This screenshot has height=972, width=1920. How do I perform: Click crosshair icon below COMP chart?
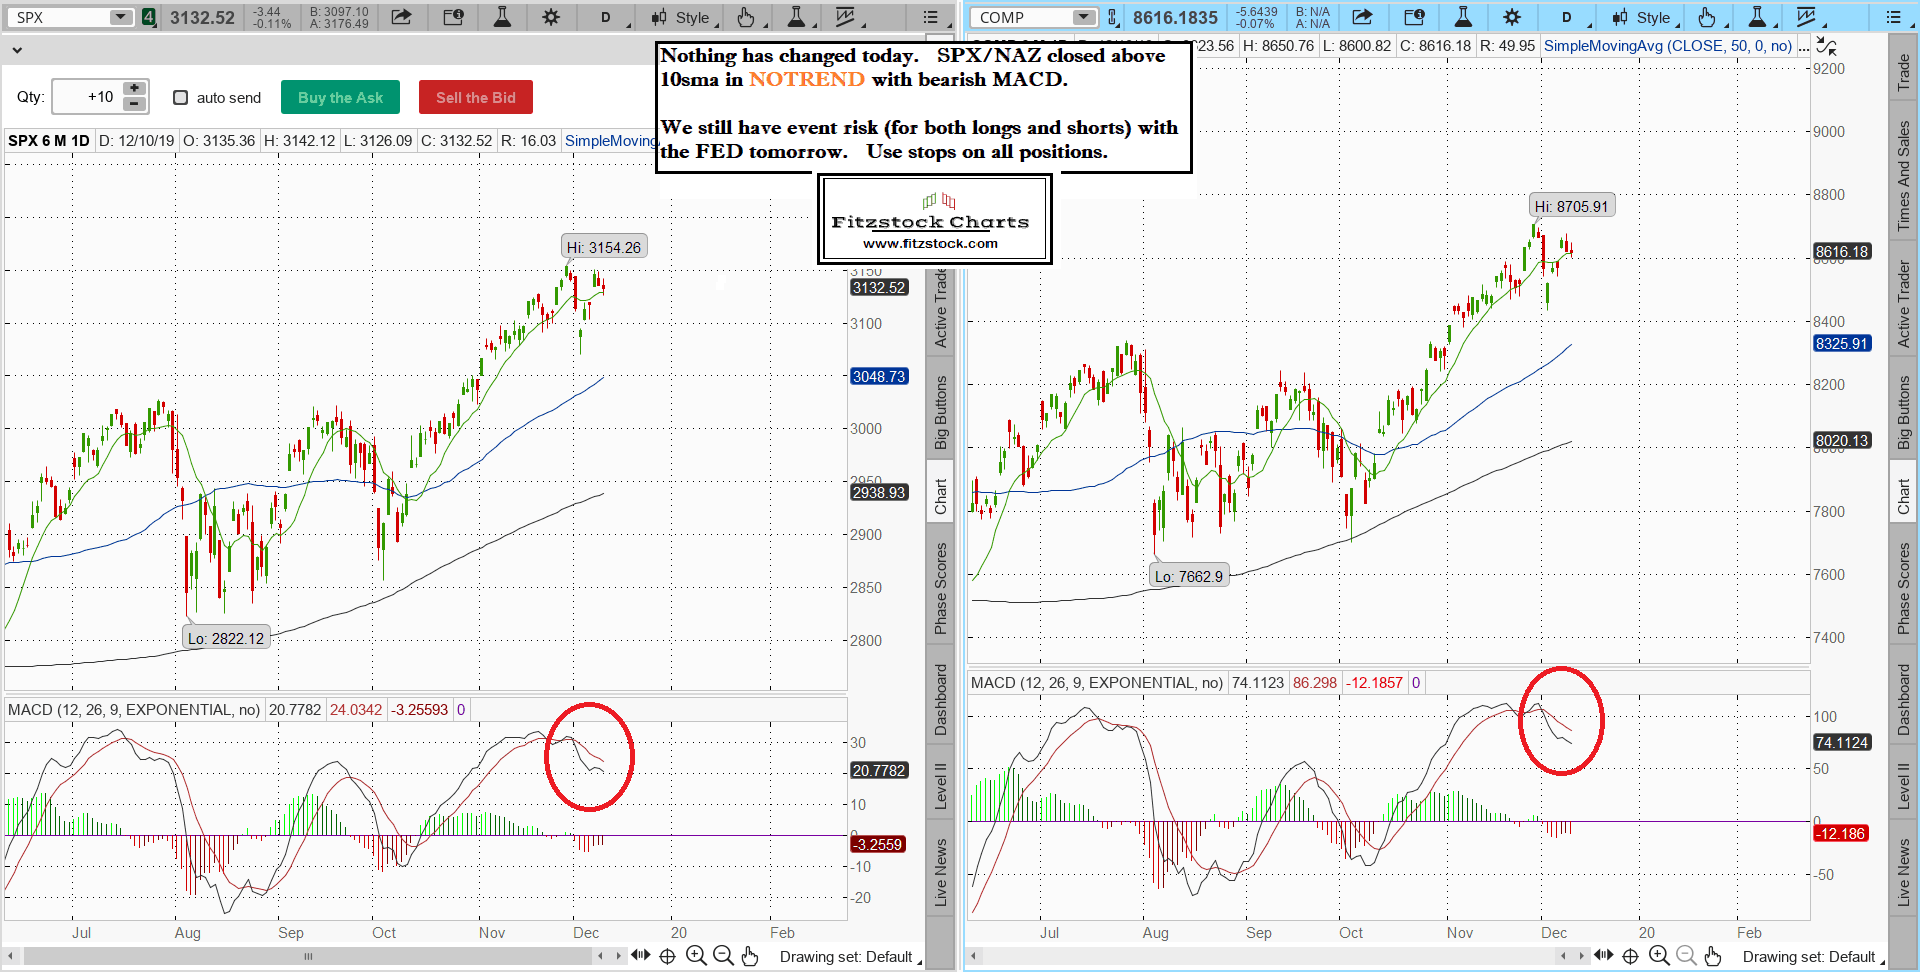tap(1630, 956)
